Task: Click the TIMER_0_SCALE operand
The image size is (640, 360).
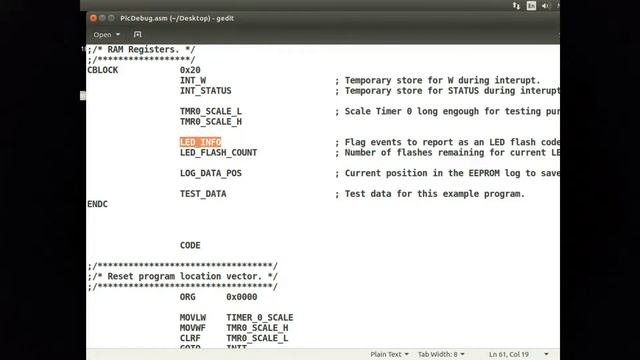Action: click(260, 318)
